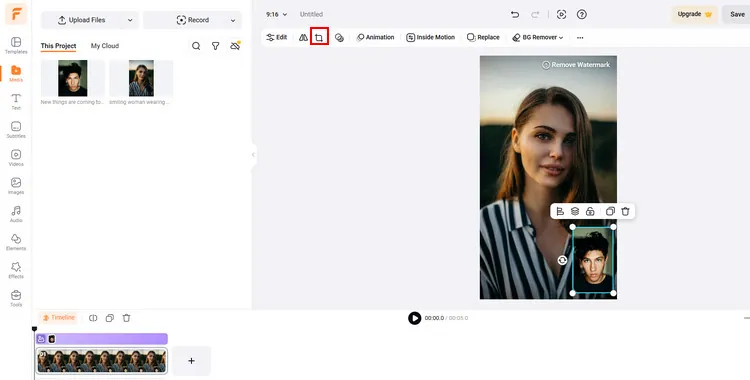Click the Upload Files button
Image resolution: width=750 pixels, height=380 pixels.
tap(82, 20)
